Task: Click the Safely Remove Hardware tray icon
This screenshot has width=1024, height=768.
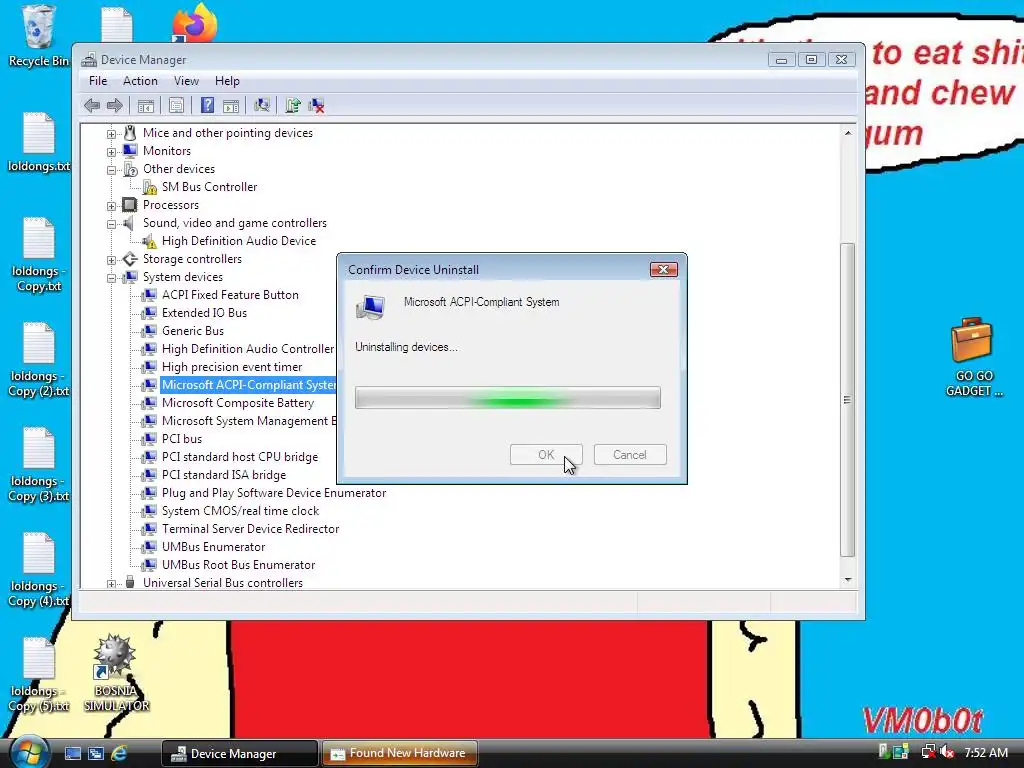Action: click(883, 752)
